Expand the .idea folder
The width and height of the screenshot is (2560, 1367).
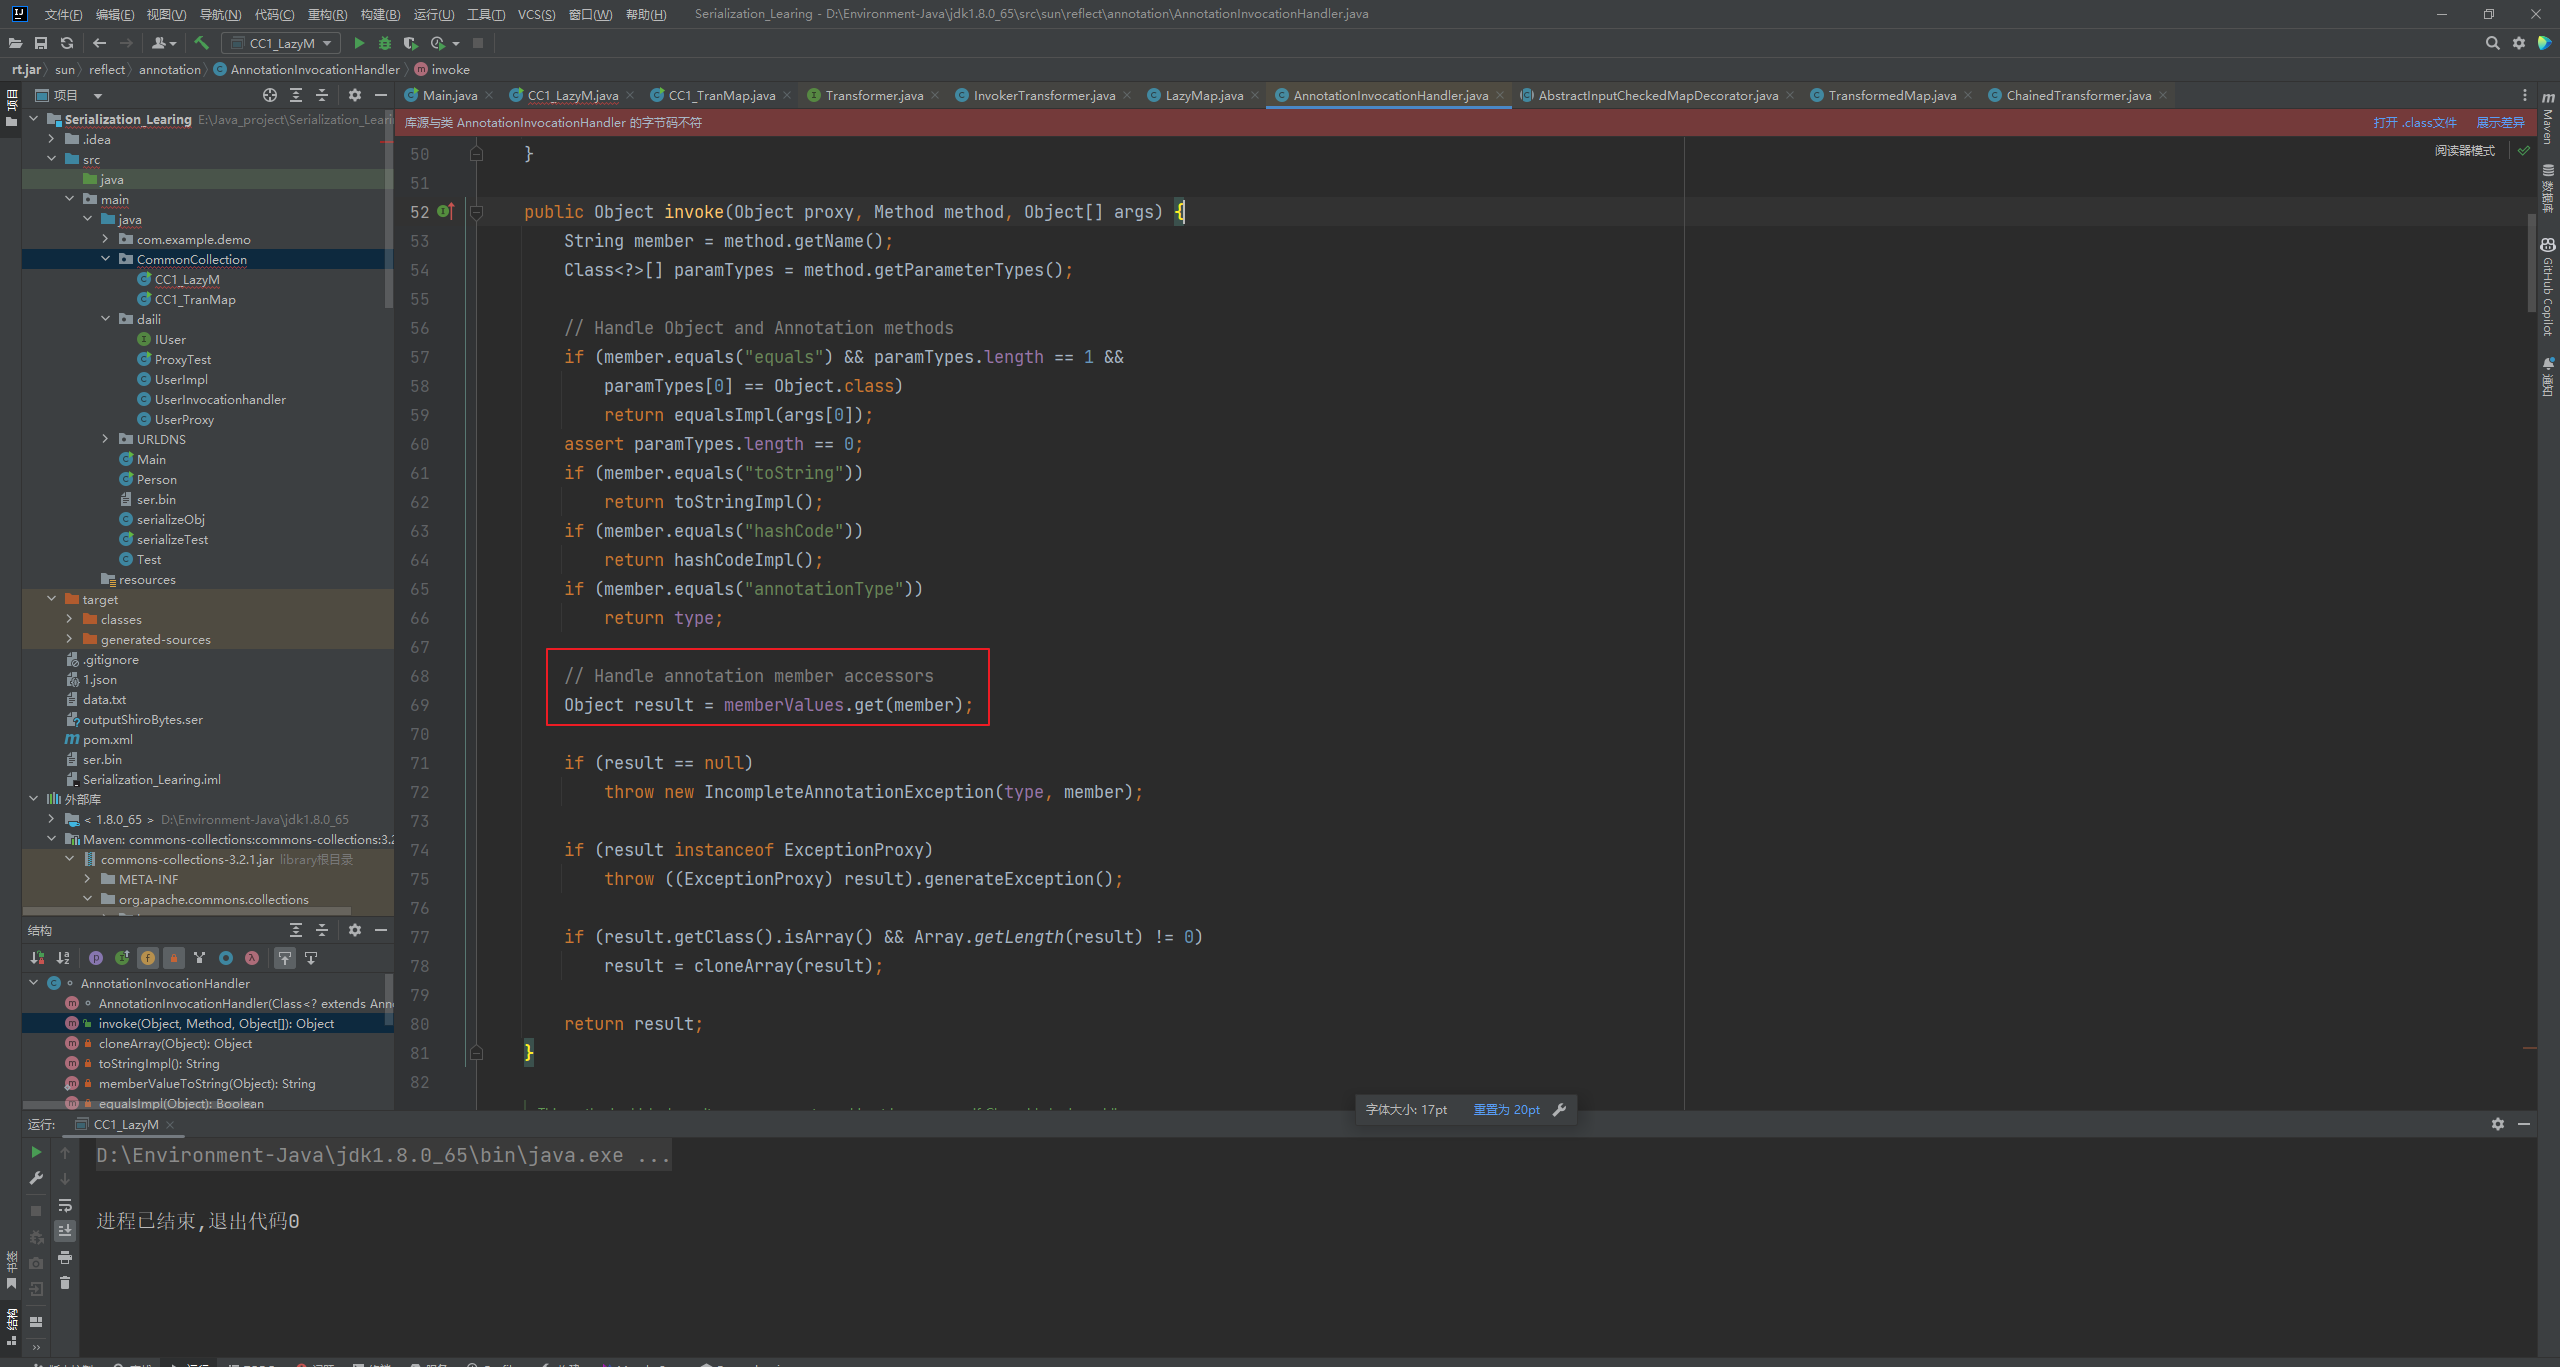[x=52, y=139]
